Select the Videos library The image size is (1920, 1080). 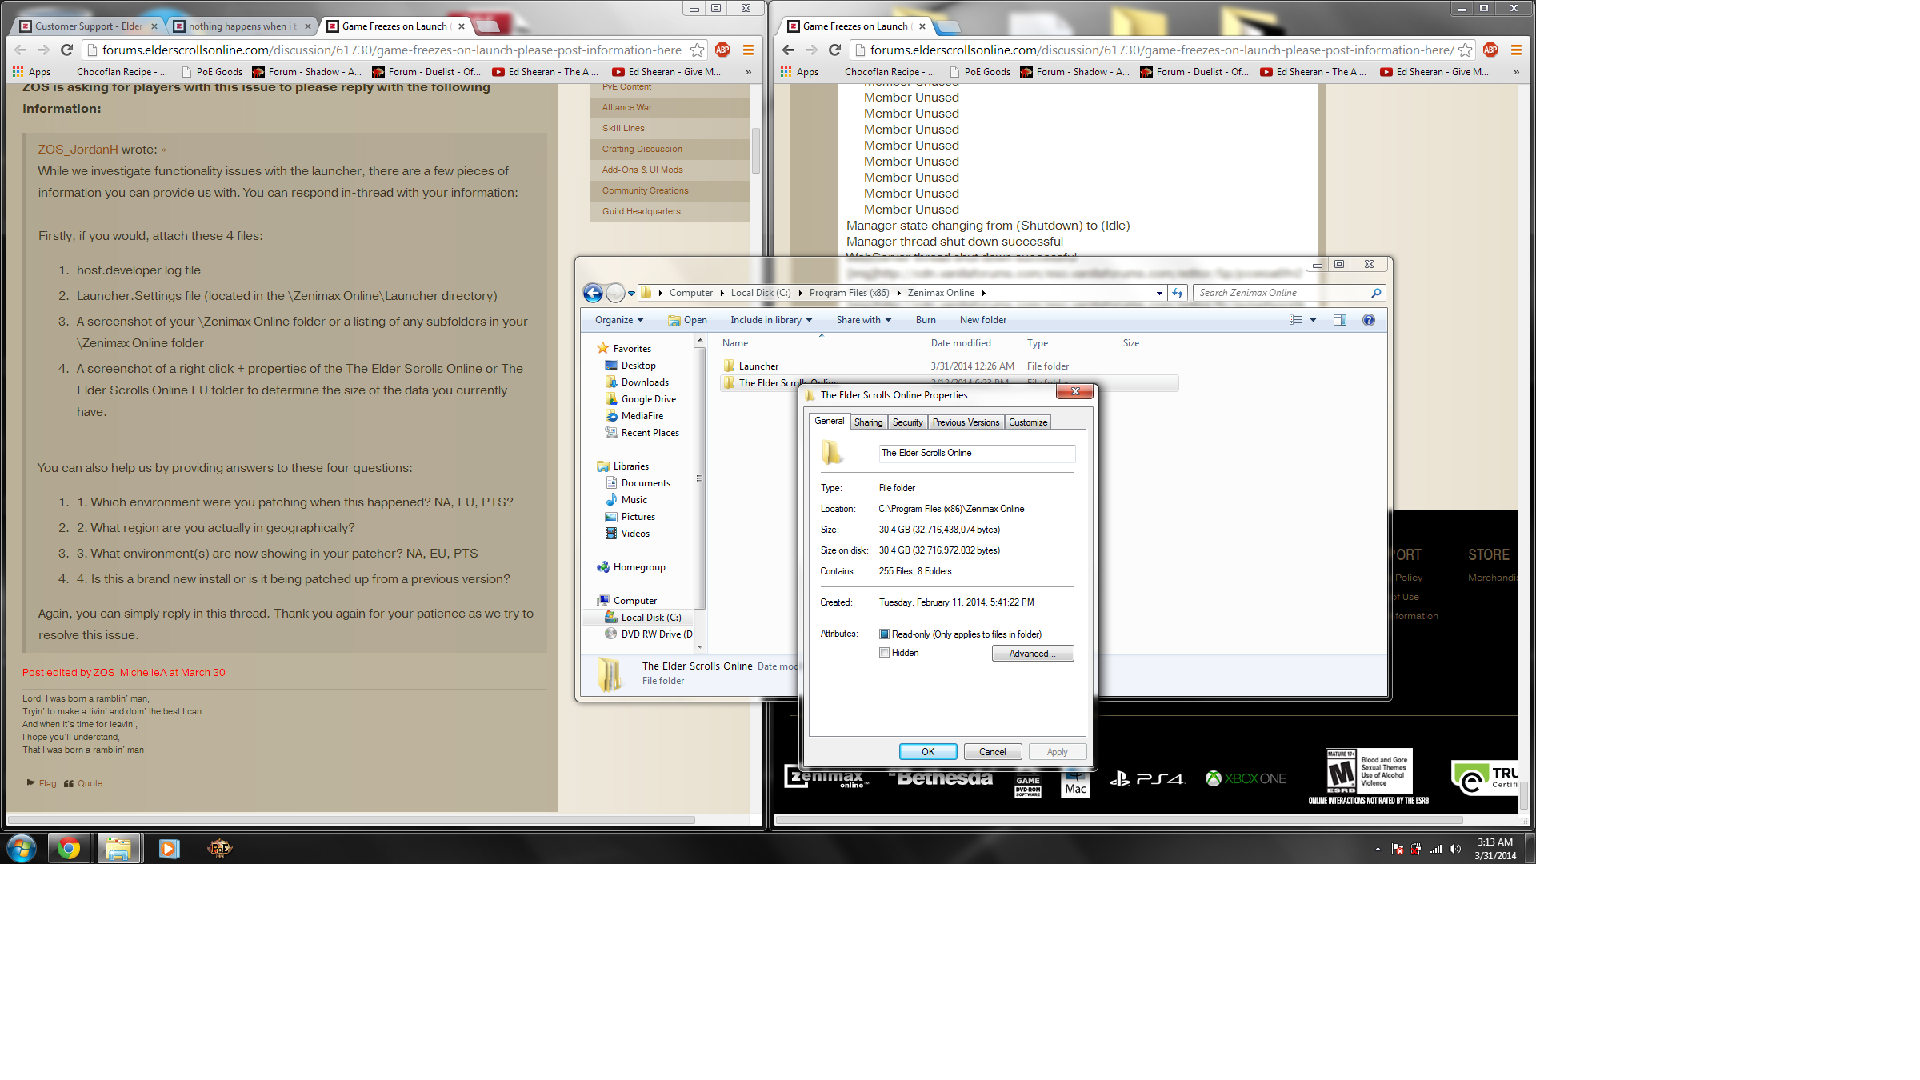coord(628,534)
